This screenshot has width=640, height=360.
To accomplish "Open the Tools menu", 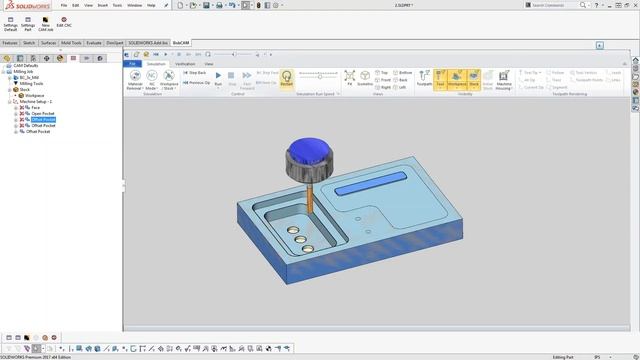I will pos(117,5).
